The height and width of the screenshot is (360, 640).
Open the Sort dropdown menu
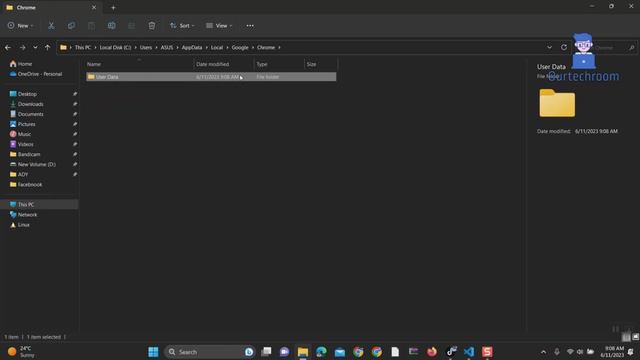click(x=182, y=26)
